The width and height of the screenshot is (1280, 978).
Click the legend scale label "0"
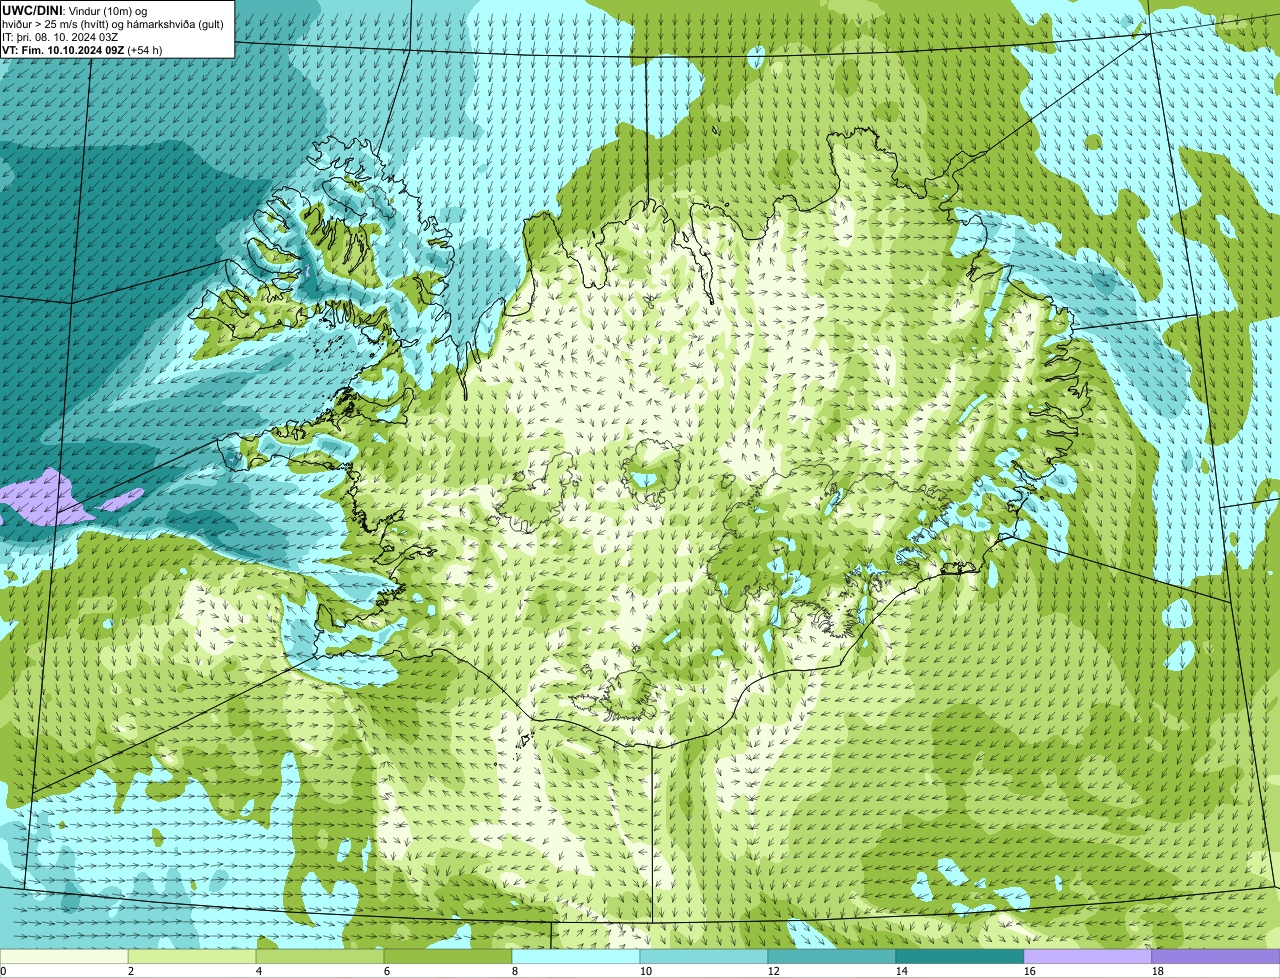pos(4,971)
